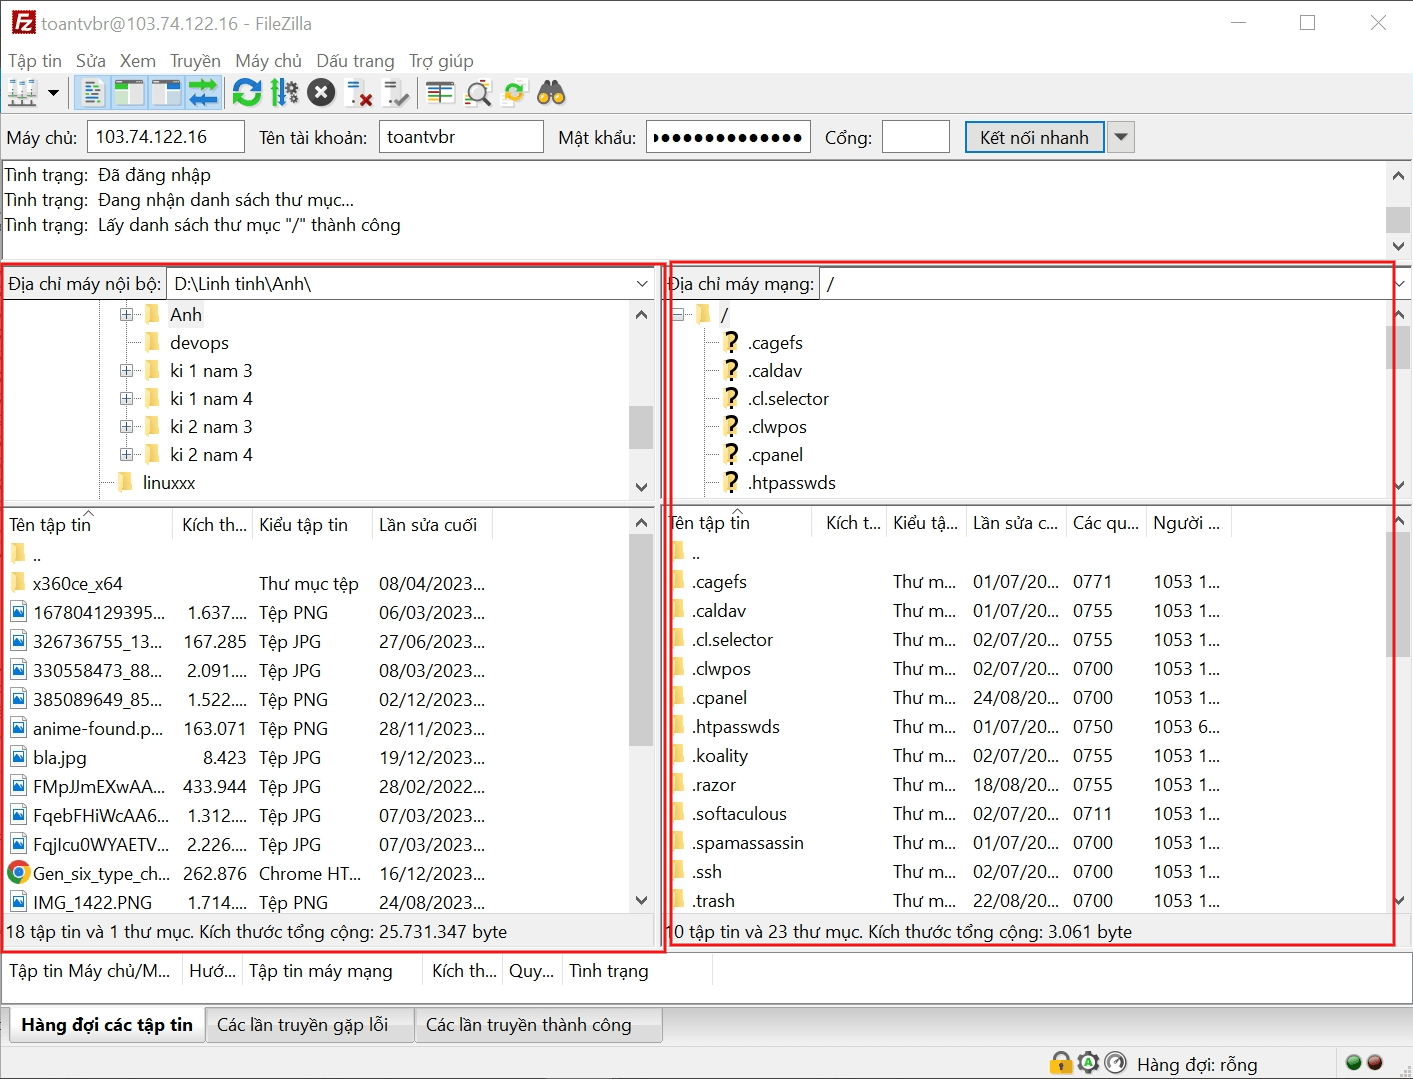The width and height of the screenshot is (1413, 1079).
Task: Open the quick connect history dropdown
Action: point(1120,137)
